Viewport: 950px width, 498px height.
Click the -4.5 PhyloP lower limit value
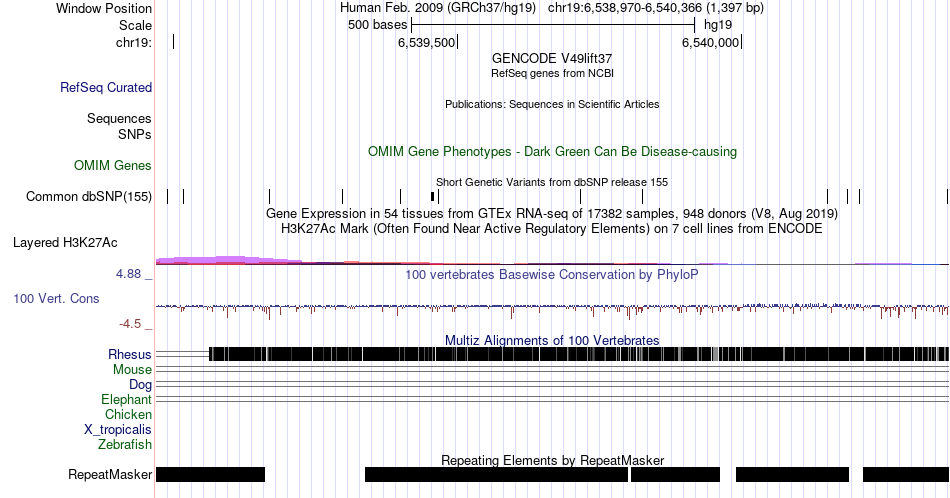click(x=130, y=324)
